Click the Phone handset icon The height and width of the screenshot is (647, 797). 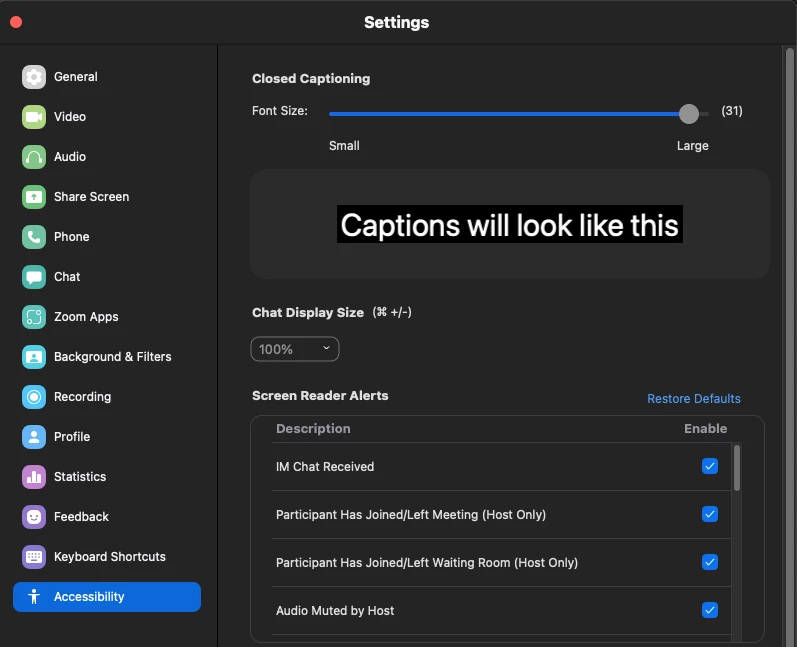click(34, 237)
